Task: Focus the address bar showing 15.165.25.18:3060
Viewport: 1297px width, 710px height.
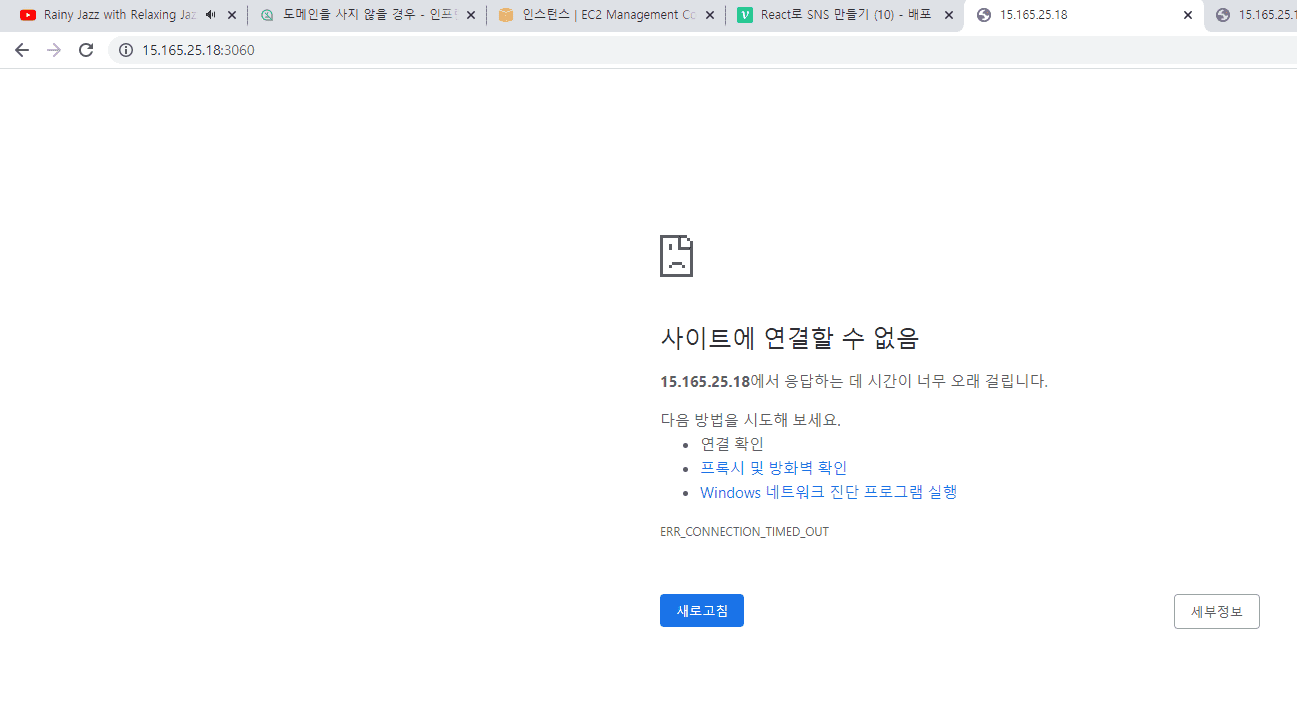Action: click(700, 50)
